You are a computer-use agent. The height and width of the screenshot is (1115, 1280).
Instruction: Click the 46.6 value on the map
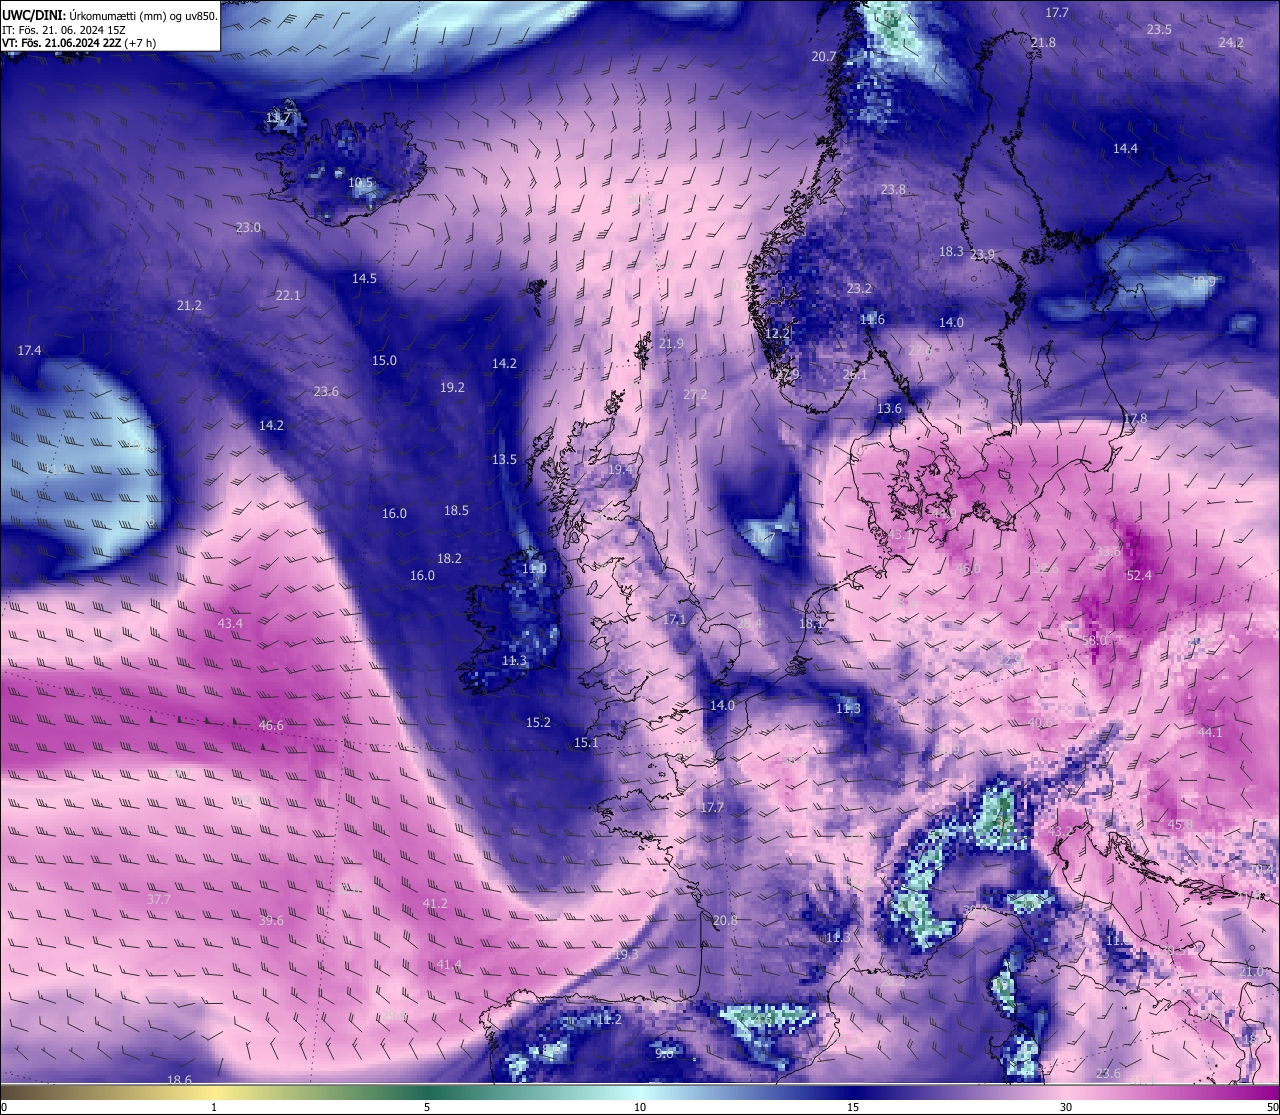coord(271,725)
